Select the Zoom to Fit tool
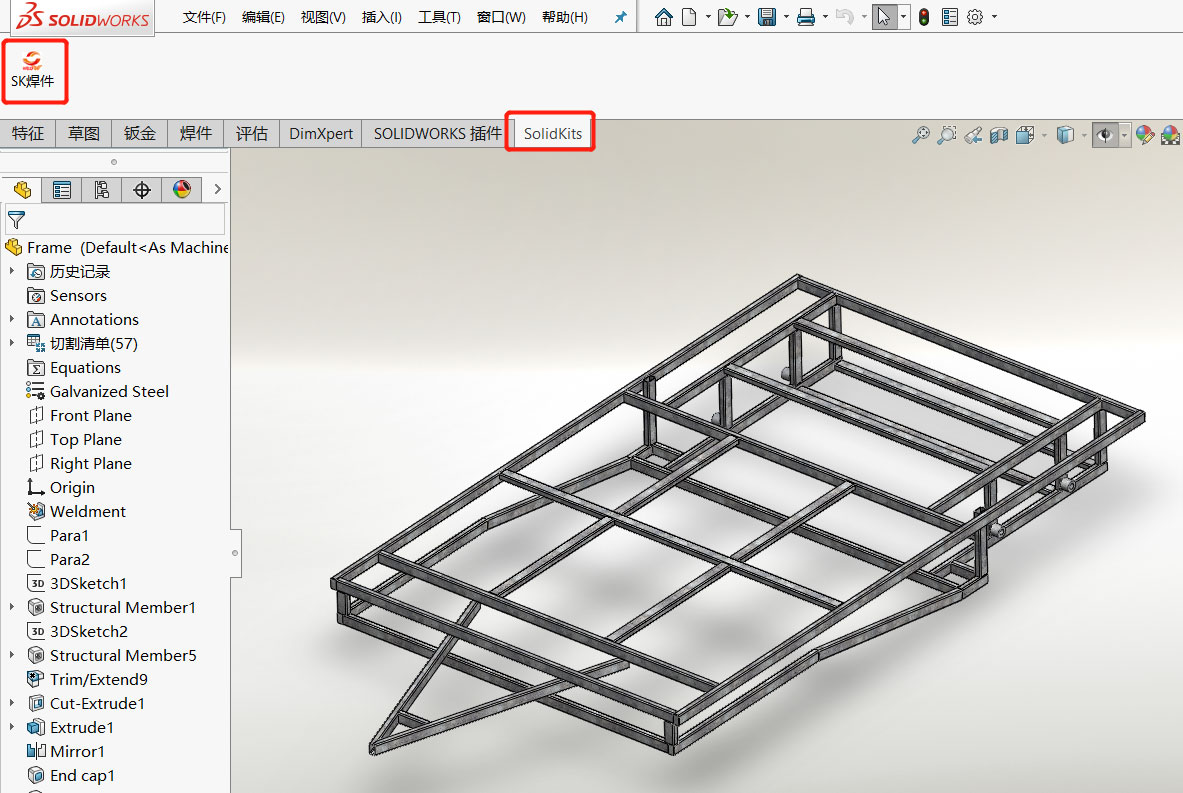This screenshot has width=1183, height=793. (x=921, y=135)
